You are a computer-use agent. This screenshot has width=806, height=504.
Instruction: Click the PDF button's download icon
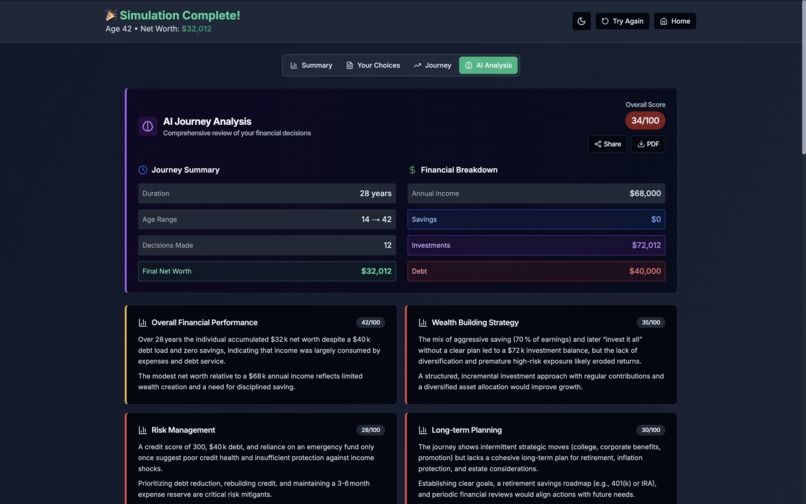641,144
